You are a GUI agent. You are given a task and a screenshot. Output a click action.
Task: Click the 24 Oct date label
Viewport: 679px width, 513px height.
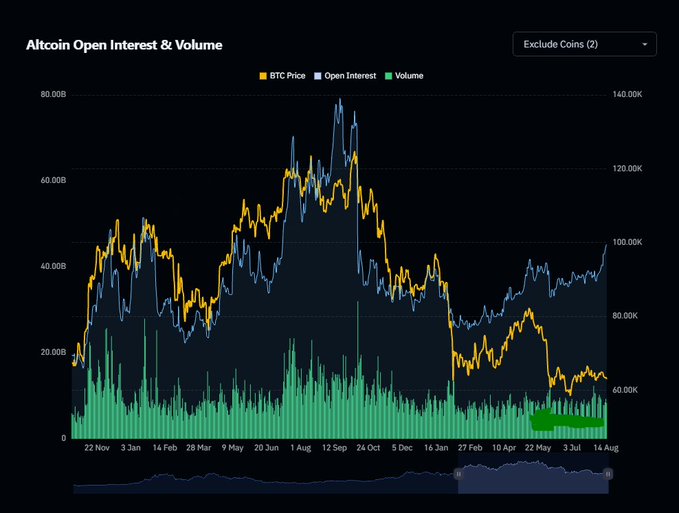pyautogui.click(x=368, y=448)
